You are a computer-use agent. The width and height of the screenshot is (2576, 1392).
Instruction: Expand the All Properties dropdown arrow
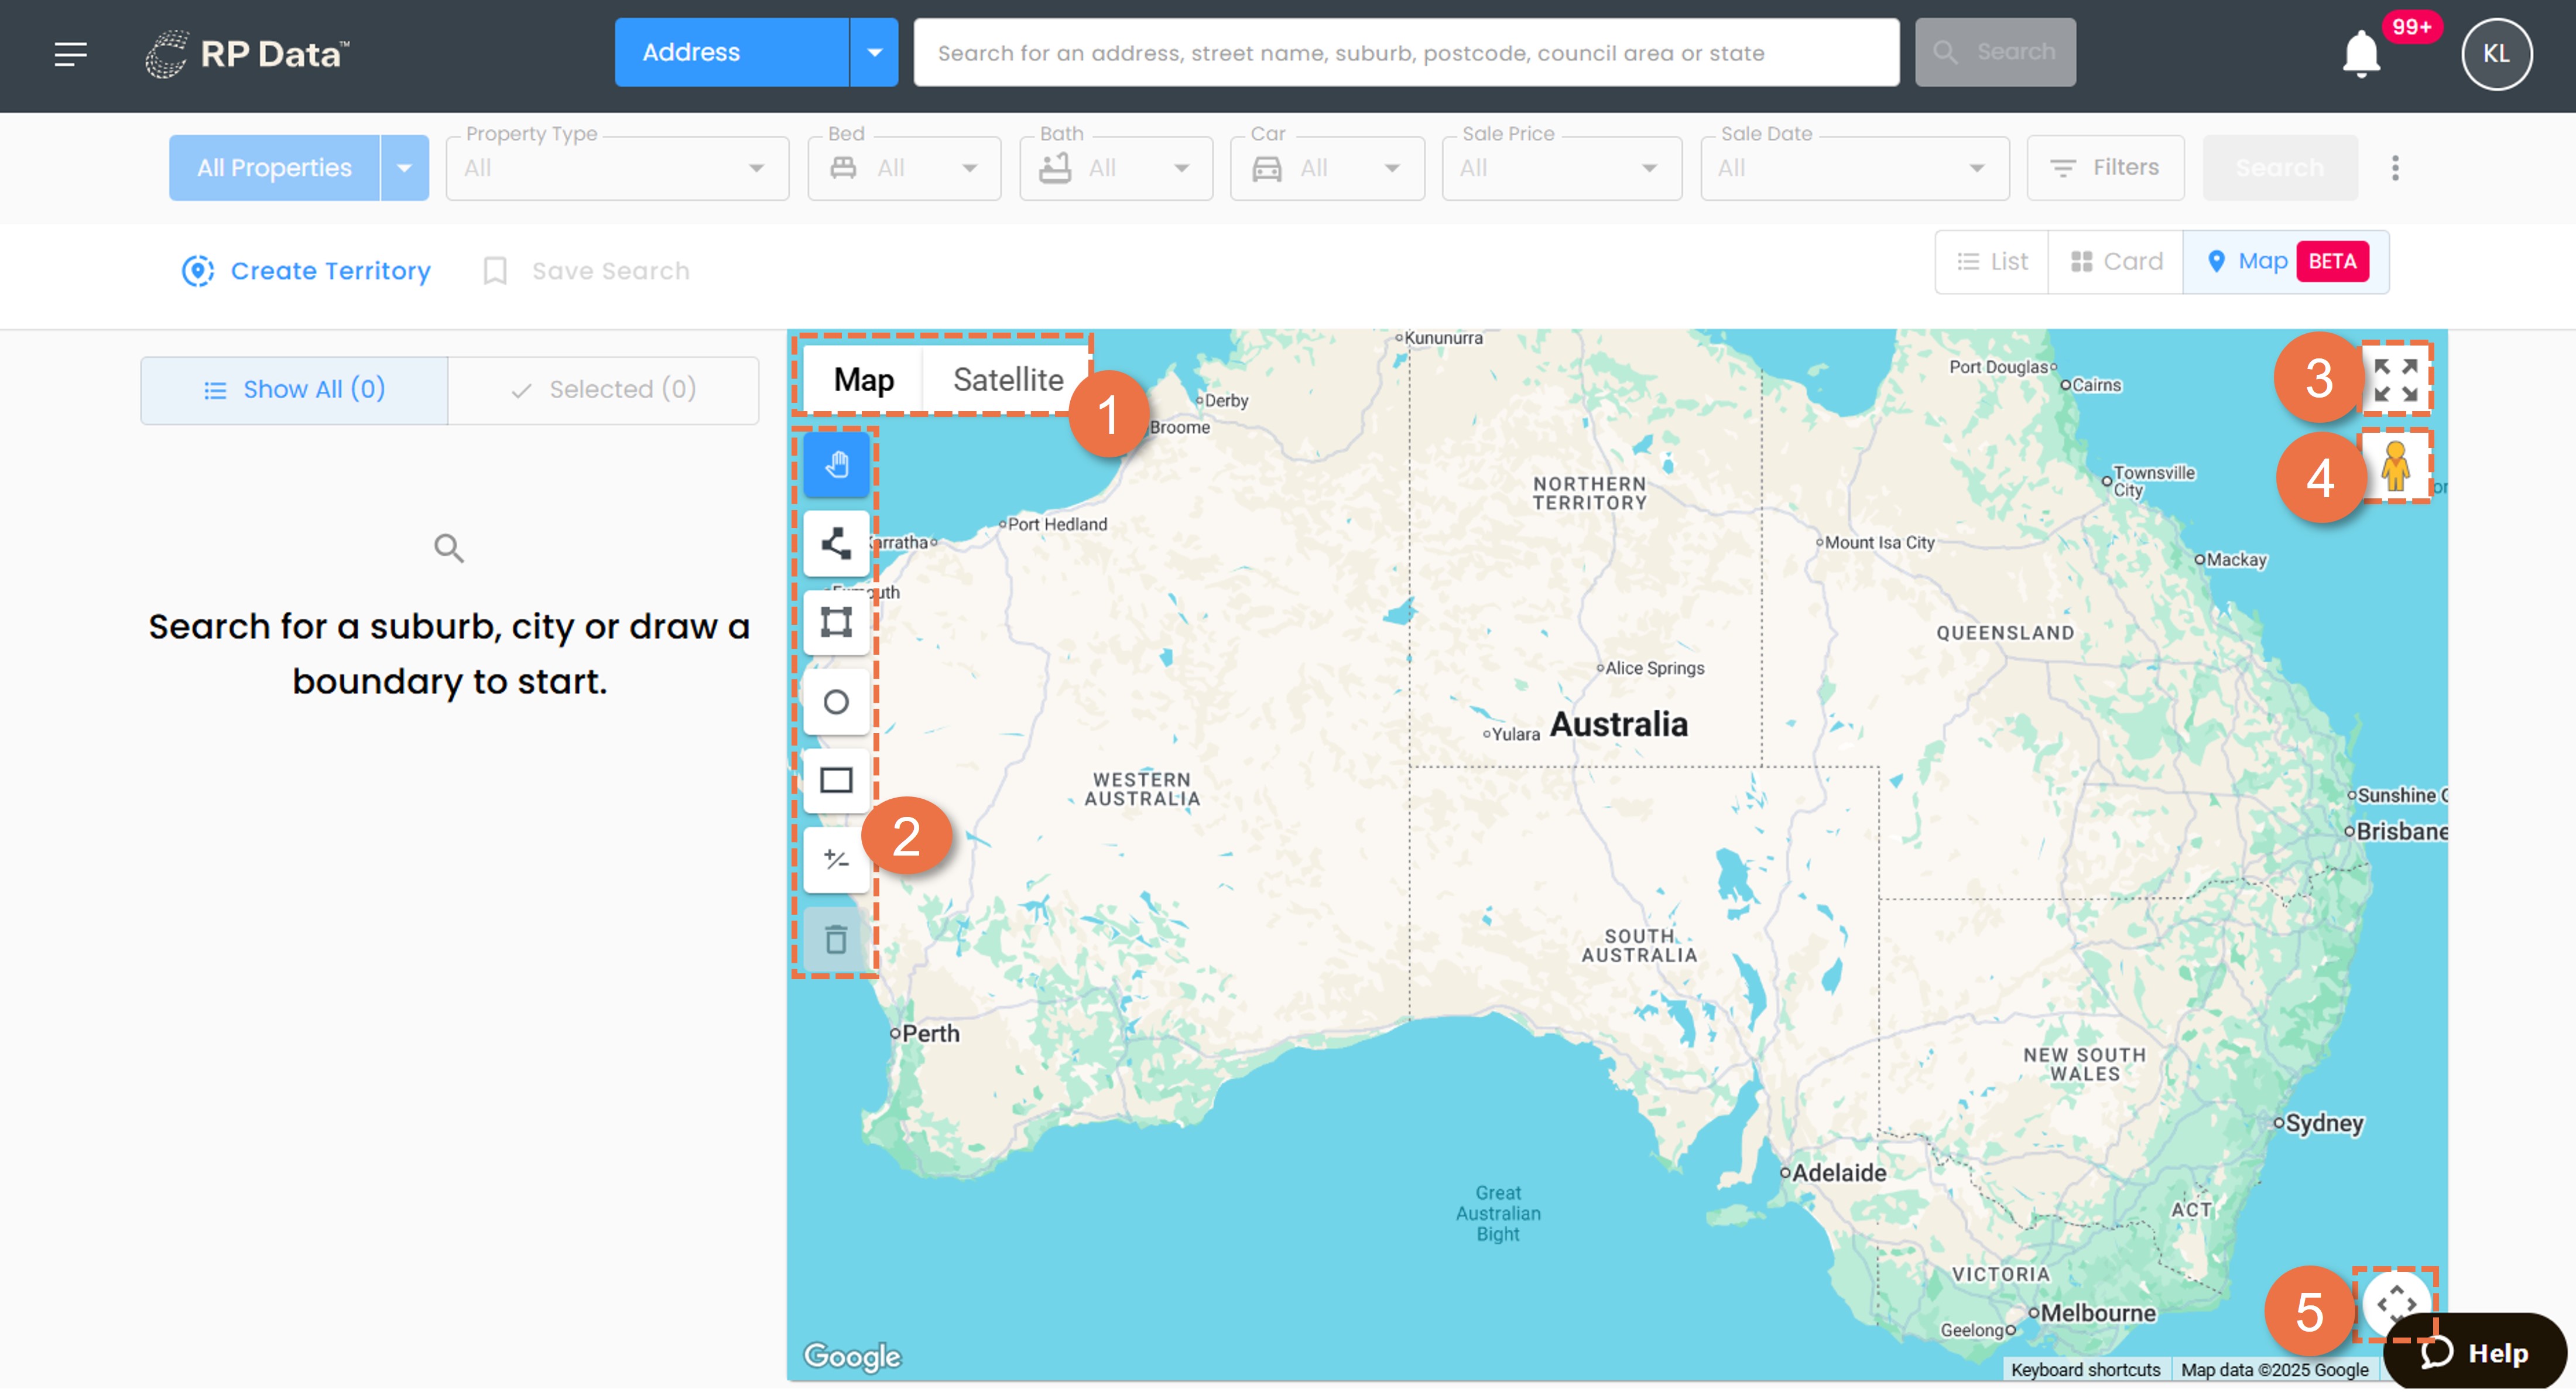pyautogui.click(x=404, y=168)
